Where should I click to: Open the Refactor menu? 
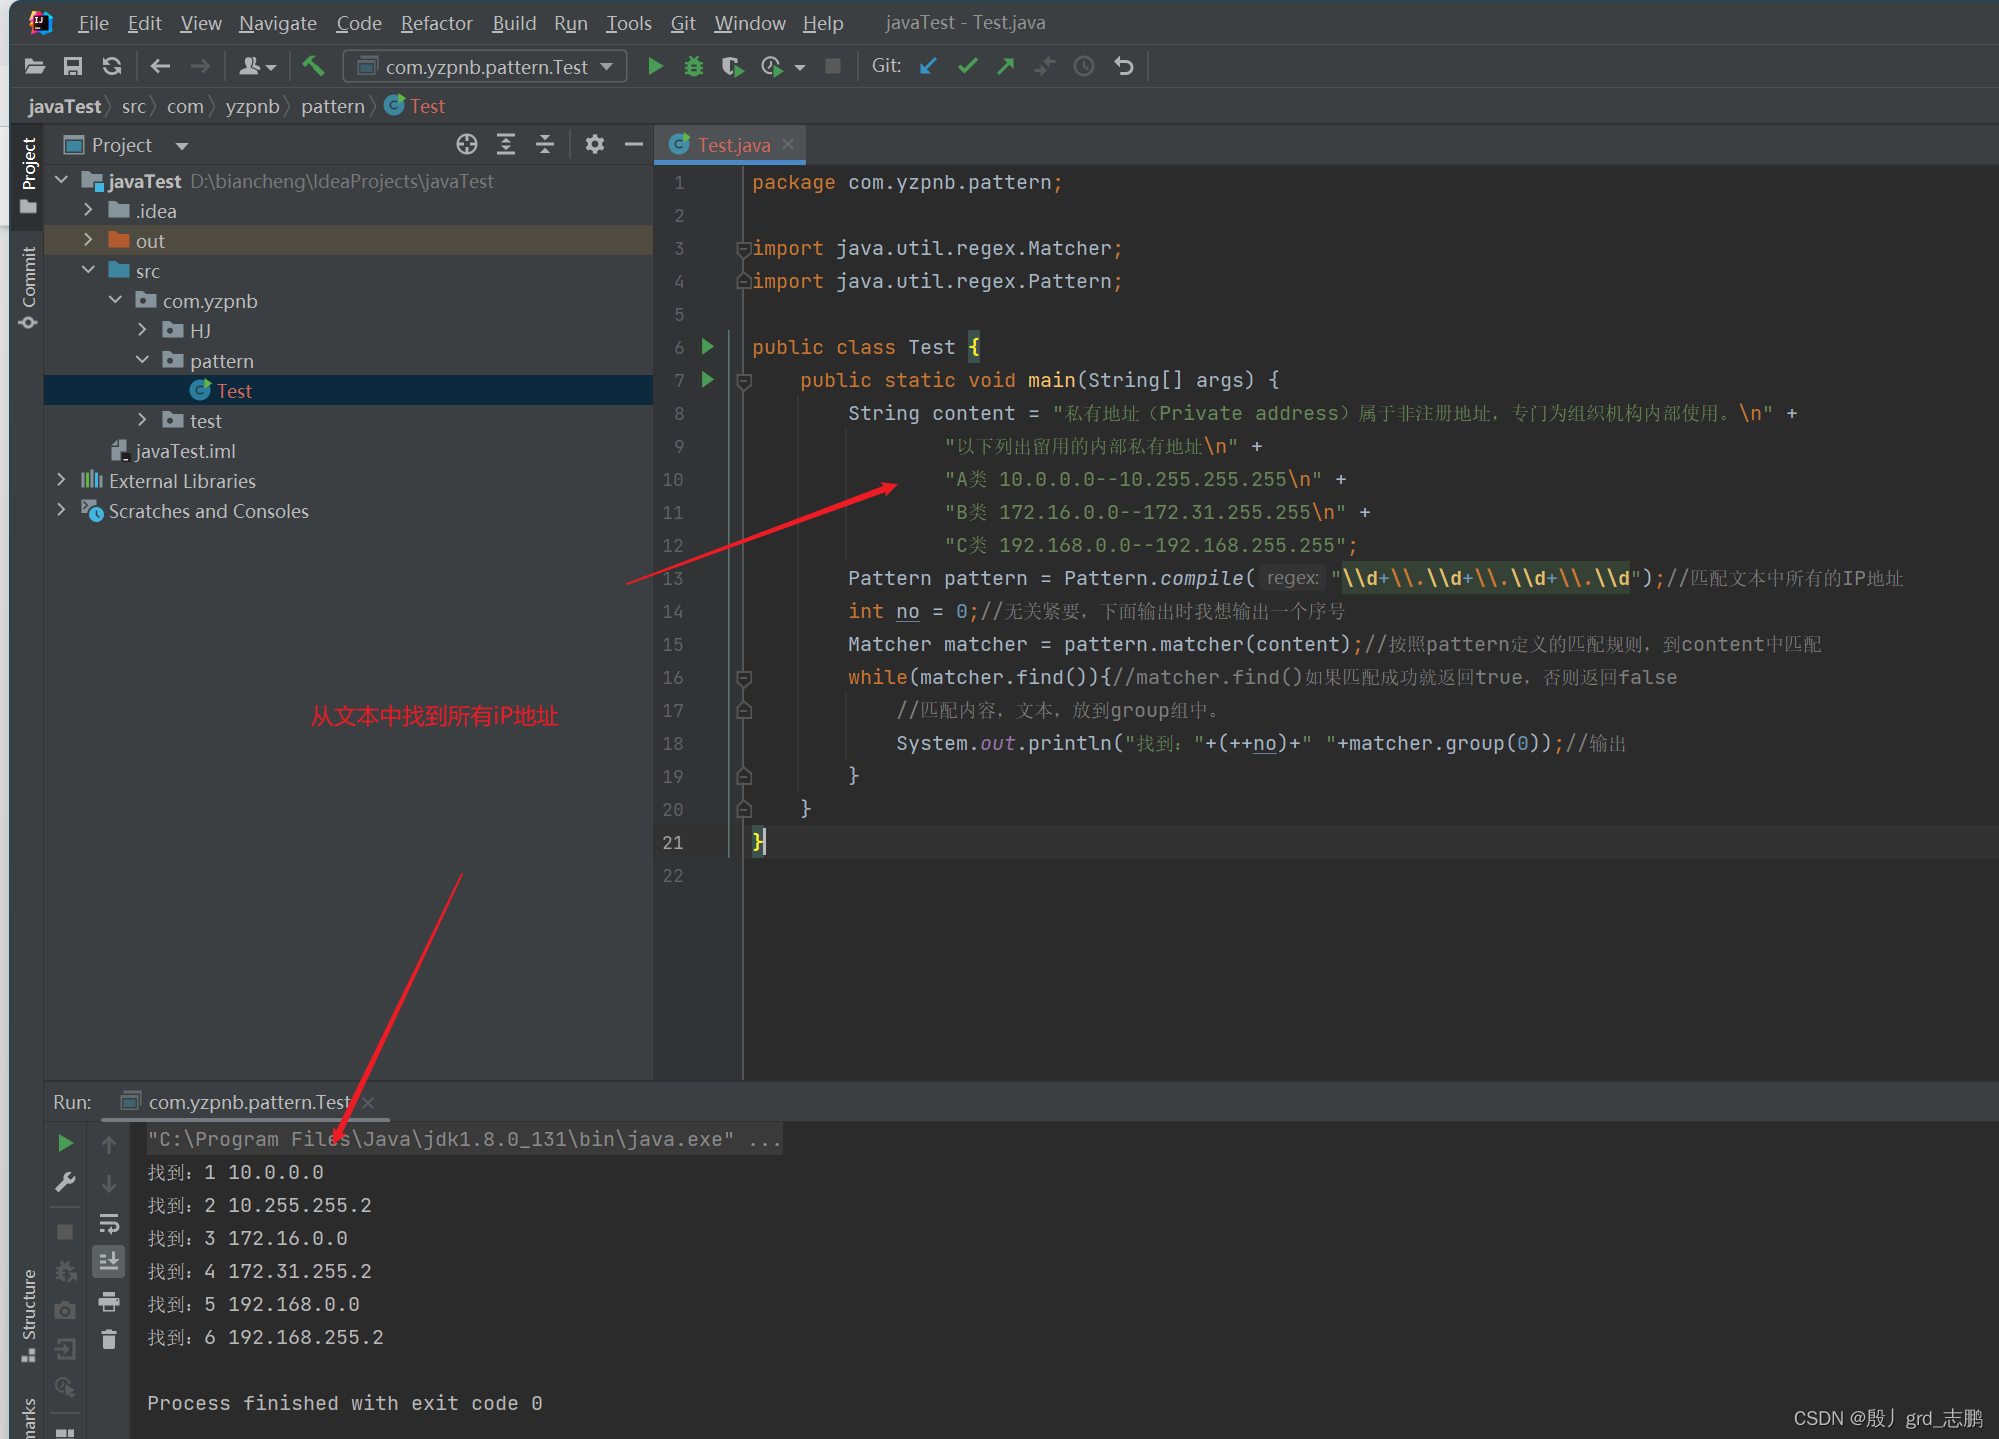coord(436,23)
